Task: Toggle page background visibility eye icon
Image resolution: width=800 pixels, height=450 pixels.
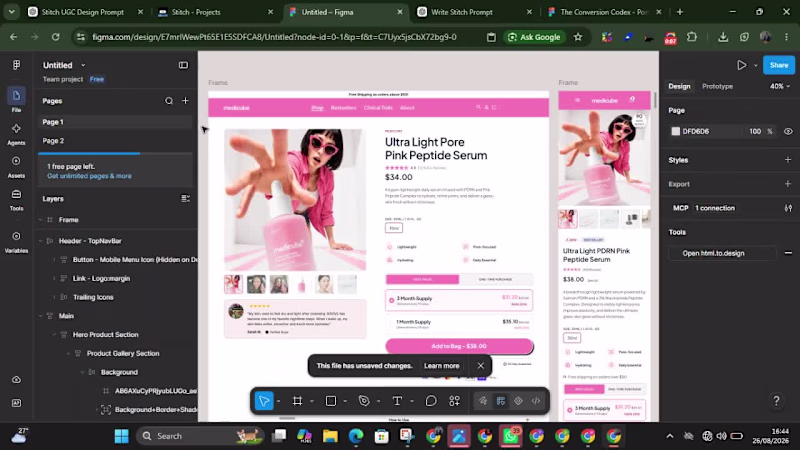Action: (788, 131)
